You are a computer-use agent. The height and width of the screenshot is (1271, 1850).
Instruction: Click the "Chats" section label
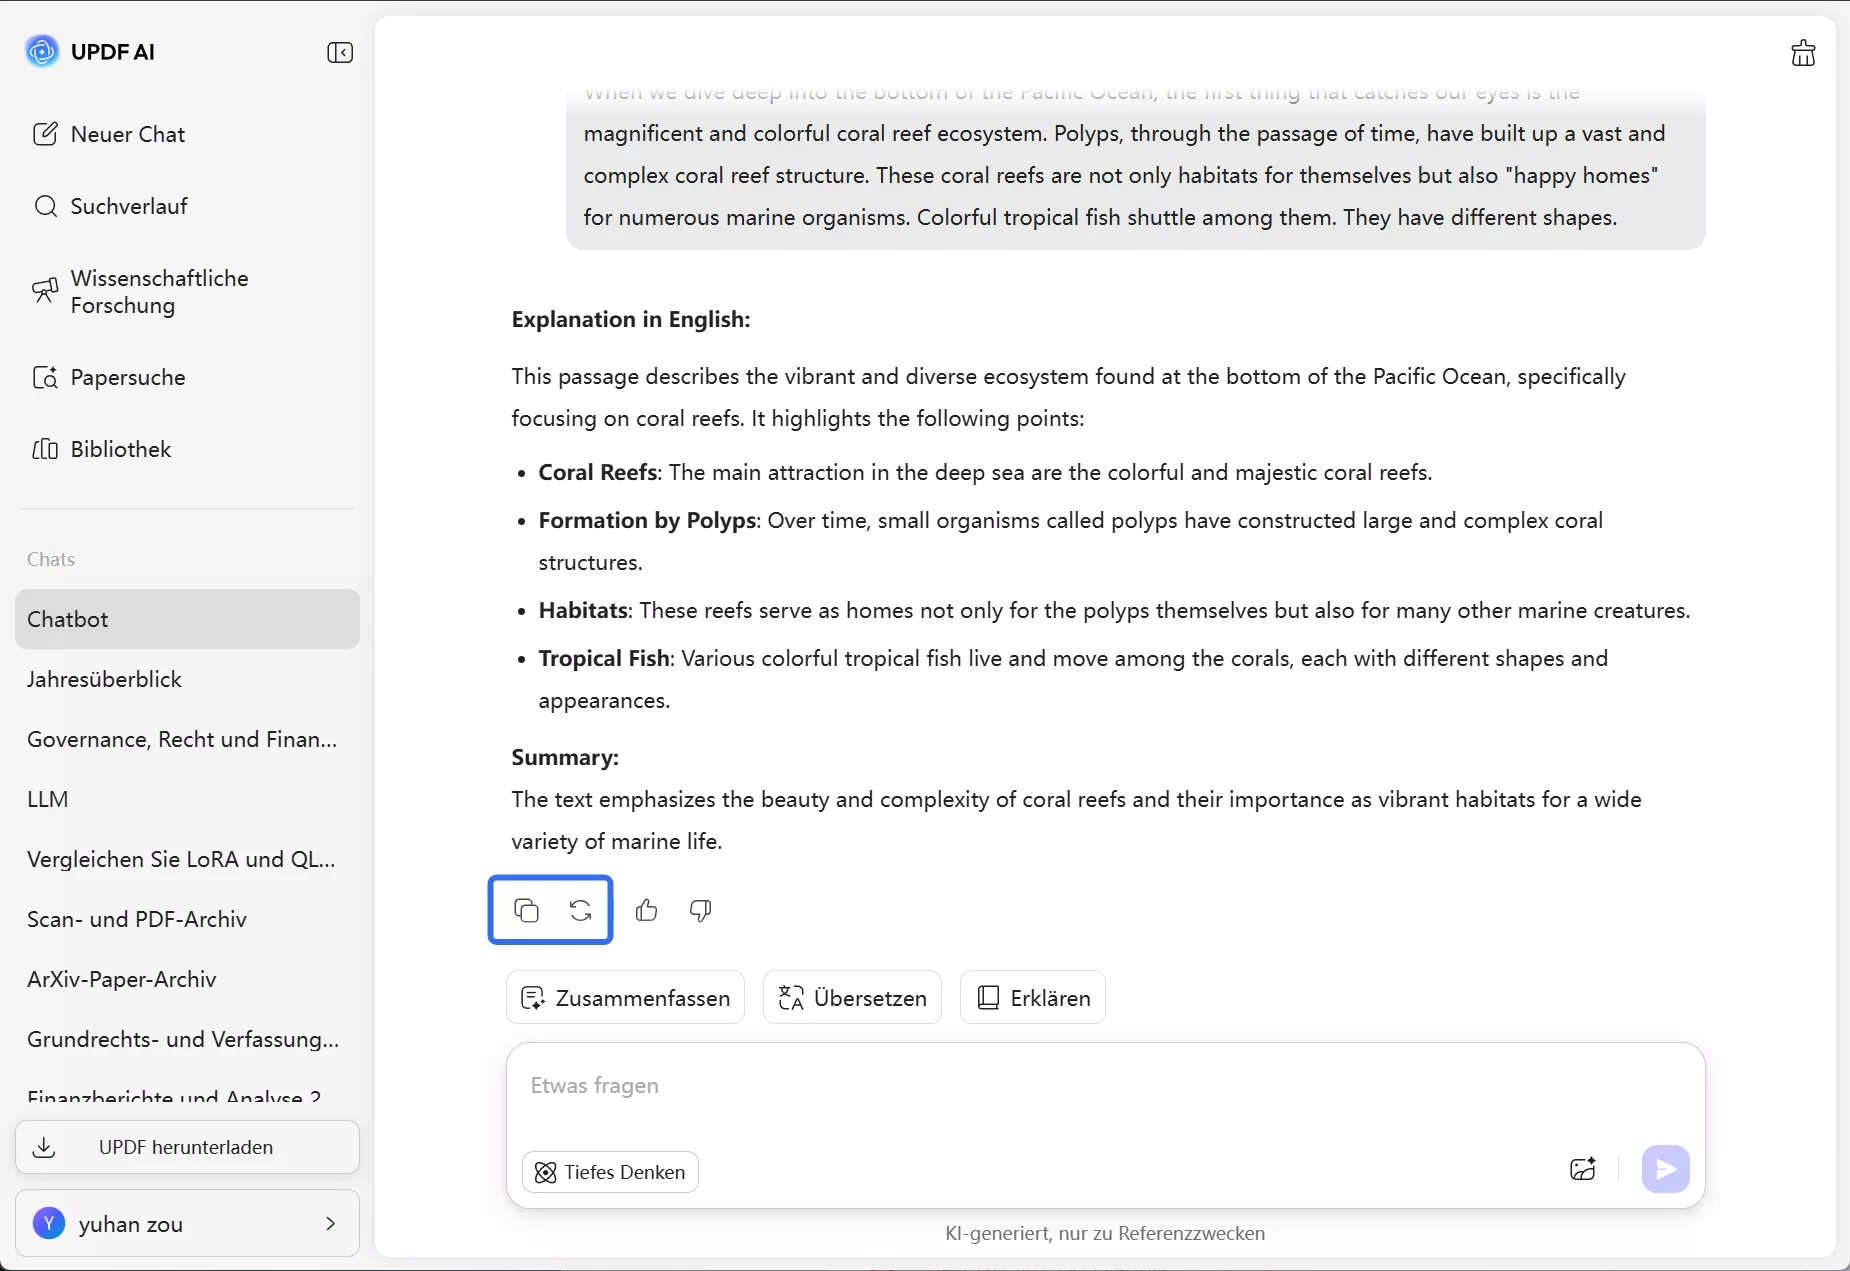(x=51, y=559)
